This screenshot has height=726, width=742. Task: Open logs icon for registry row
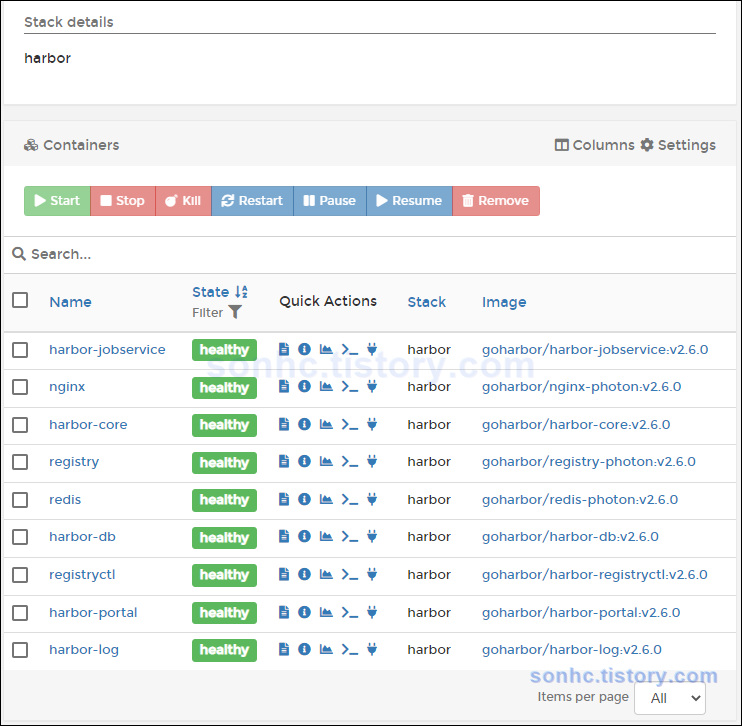tap(284, 461)
